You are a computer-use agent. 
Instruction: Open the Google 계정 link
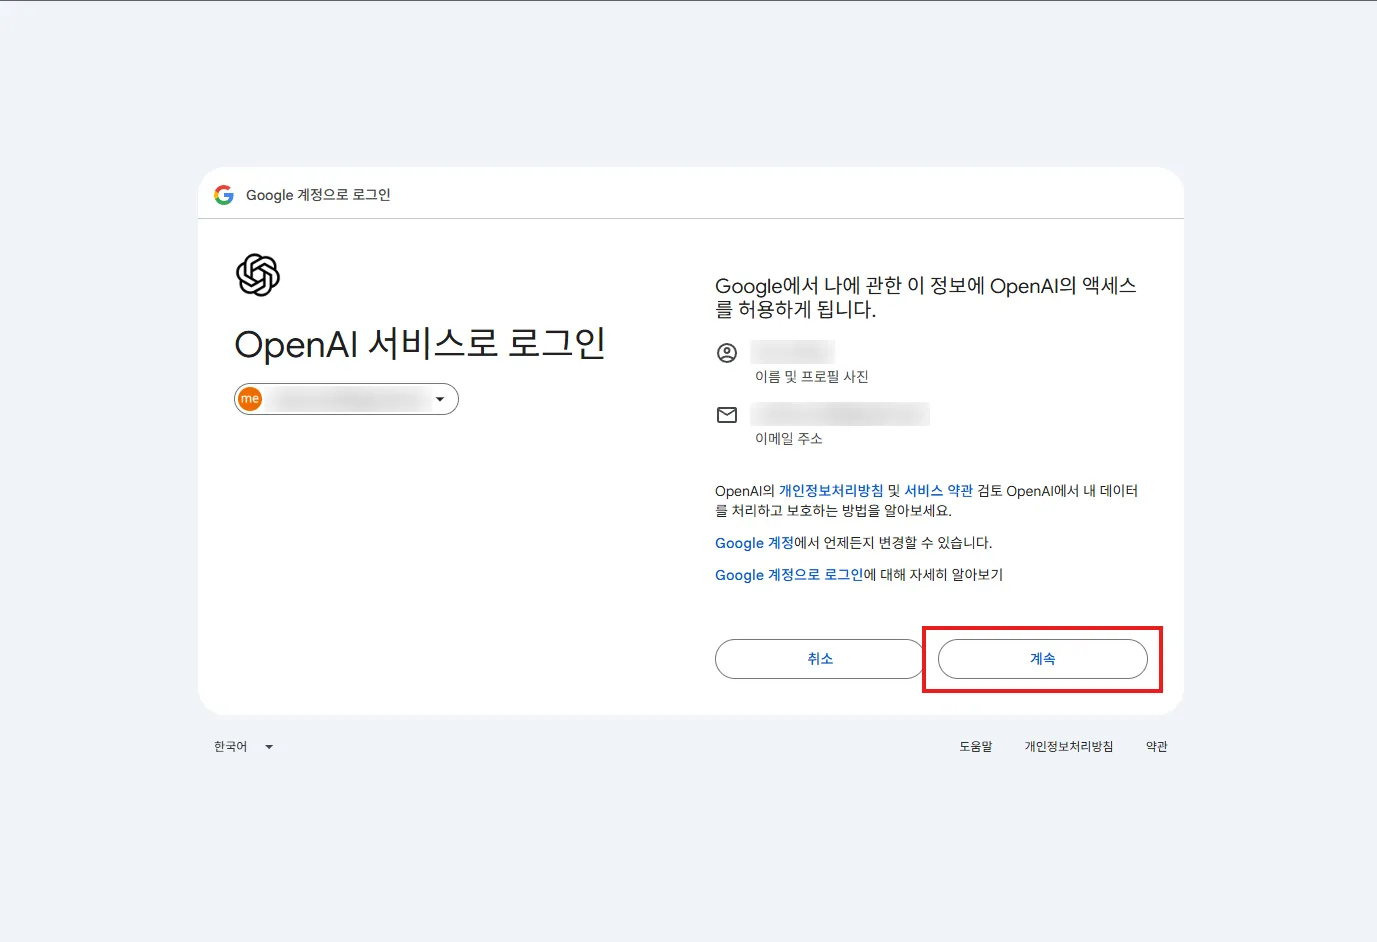coord(754,543)
